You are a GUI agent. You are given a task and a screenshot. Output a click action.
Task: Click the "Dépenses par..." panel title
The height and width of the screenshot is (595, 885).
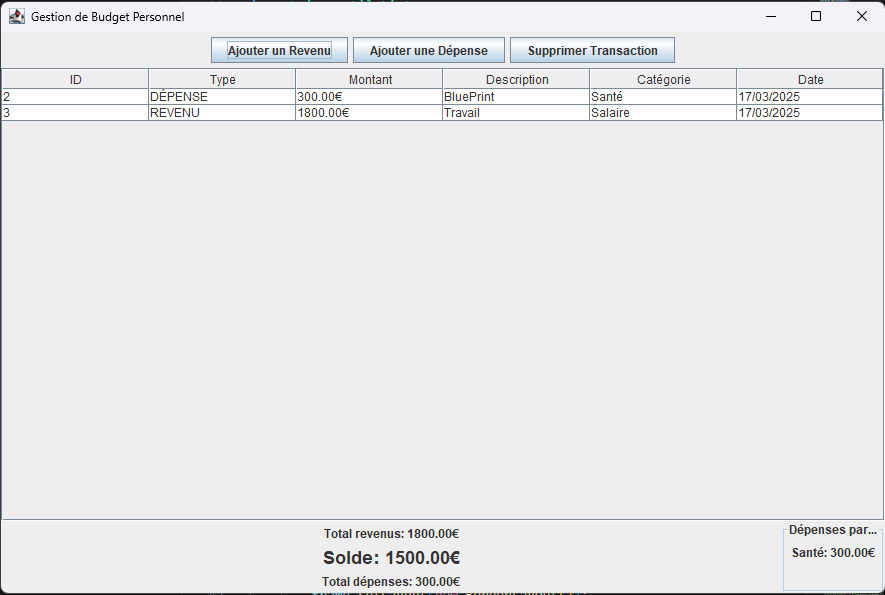[833, 530]
